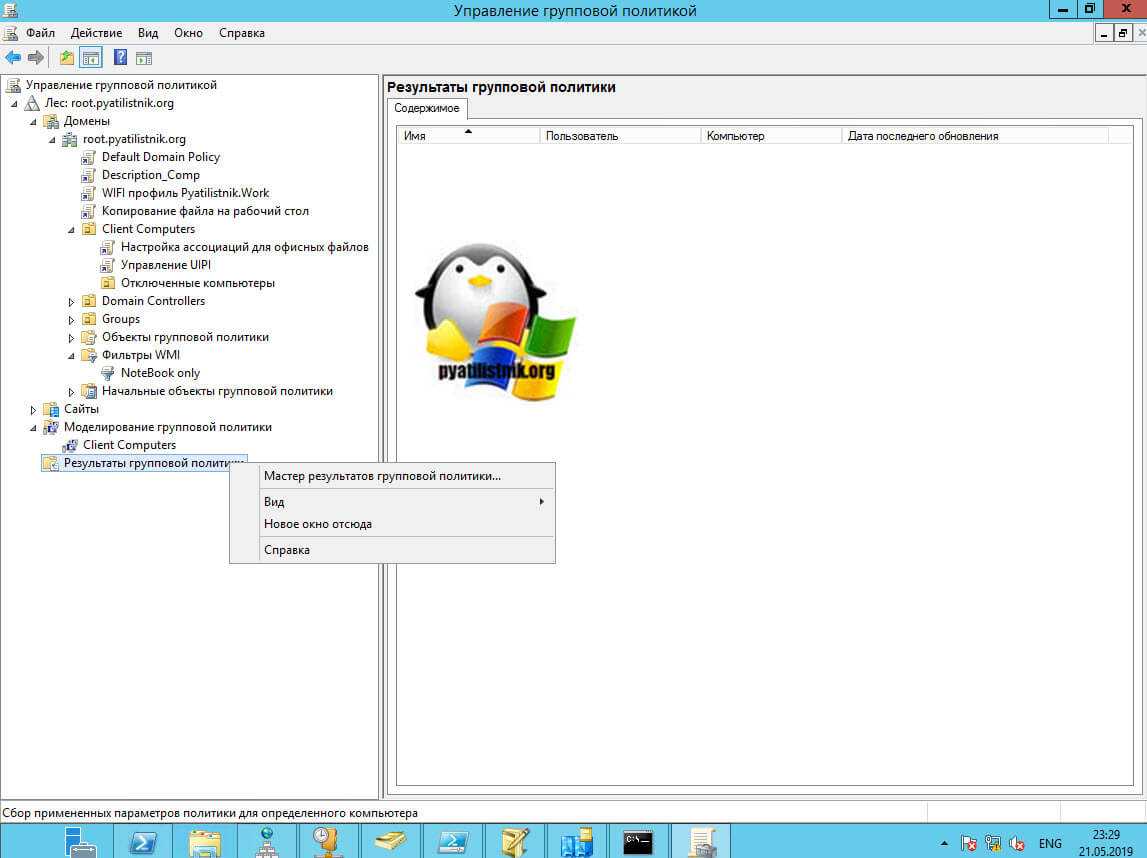The width and height of the screenshot is (1147, 858).
Task: Select the Содержимое tab
Action: point(426,108)
